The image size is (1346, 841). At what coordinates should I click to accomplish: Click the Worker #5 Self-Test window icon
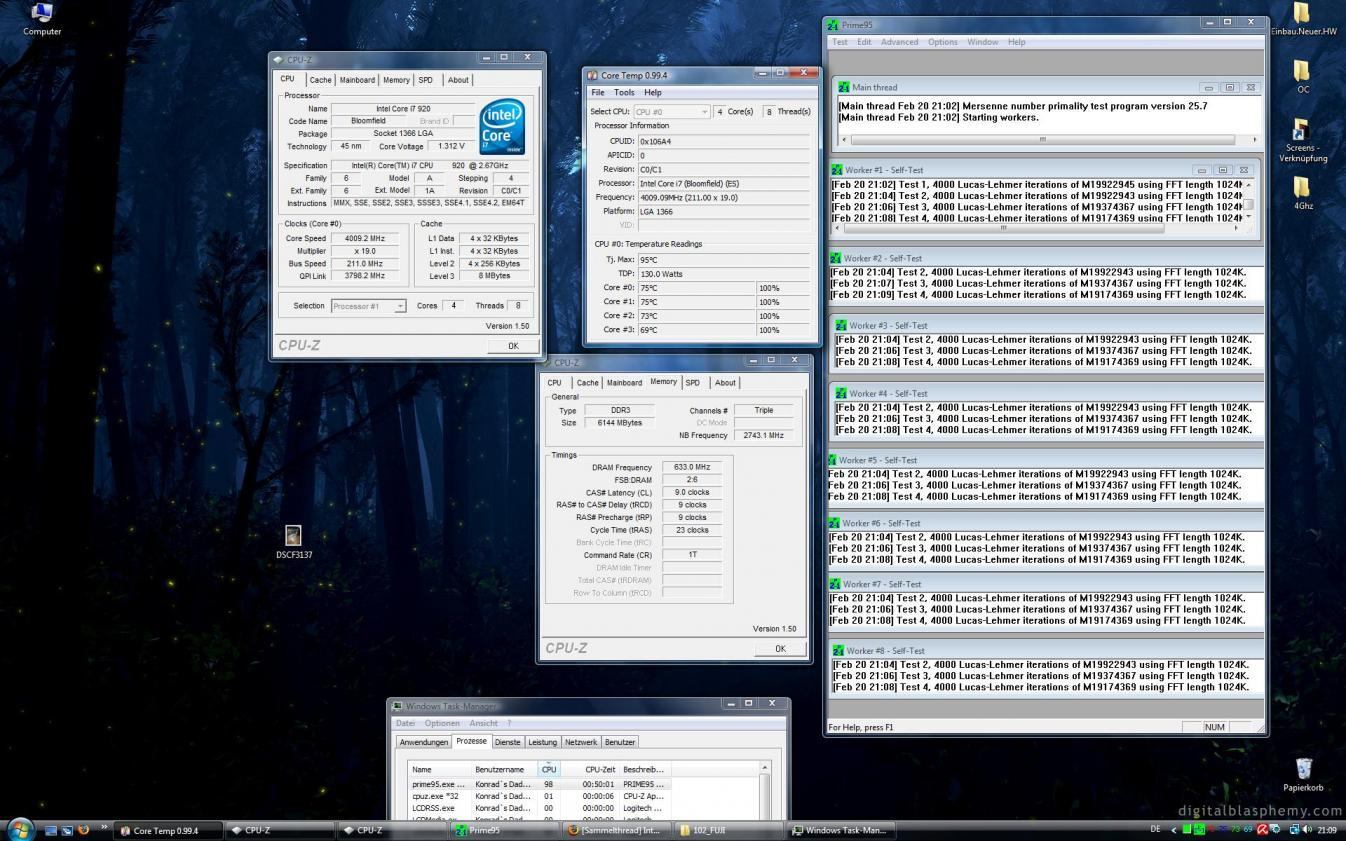[833, 460]
